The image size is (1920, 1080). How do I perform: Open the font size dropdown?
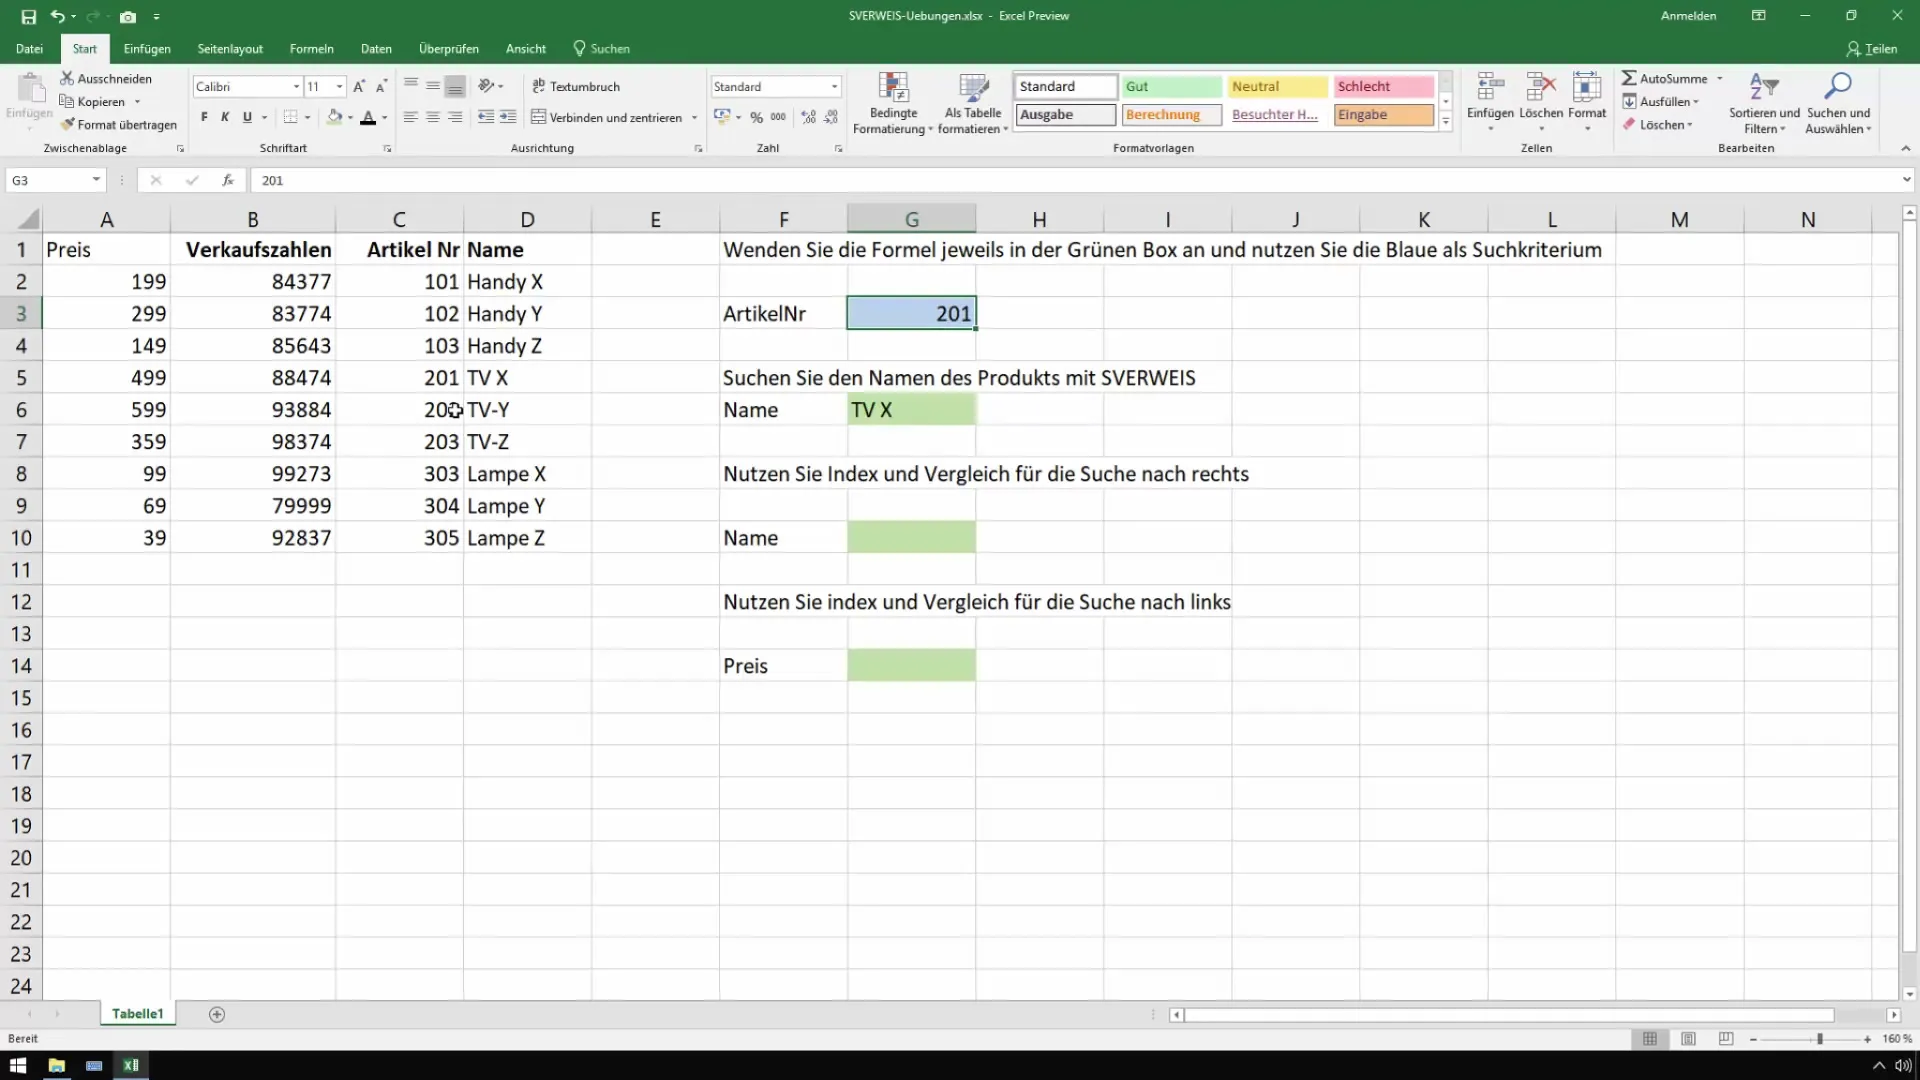pos(339,87)
